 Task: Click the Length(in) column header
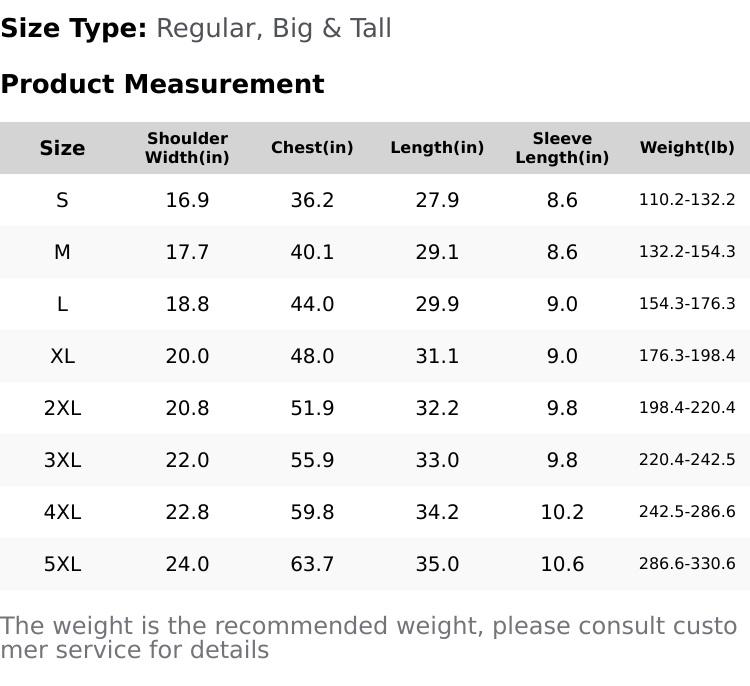pyautogui.click(x=437, y=148)
